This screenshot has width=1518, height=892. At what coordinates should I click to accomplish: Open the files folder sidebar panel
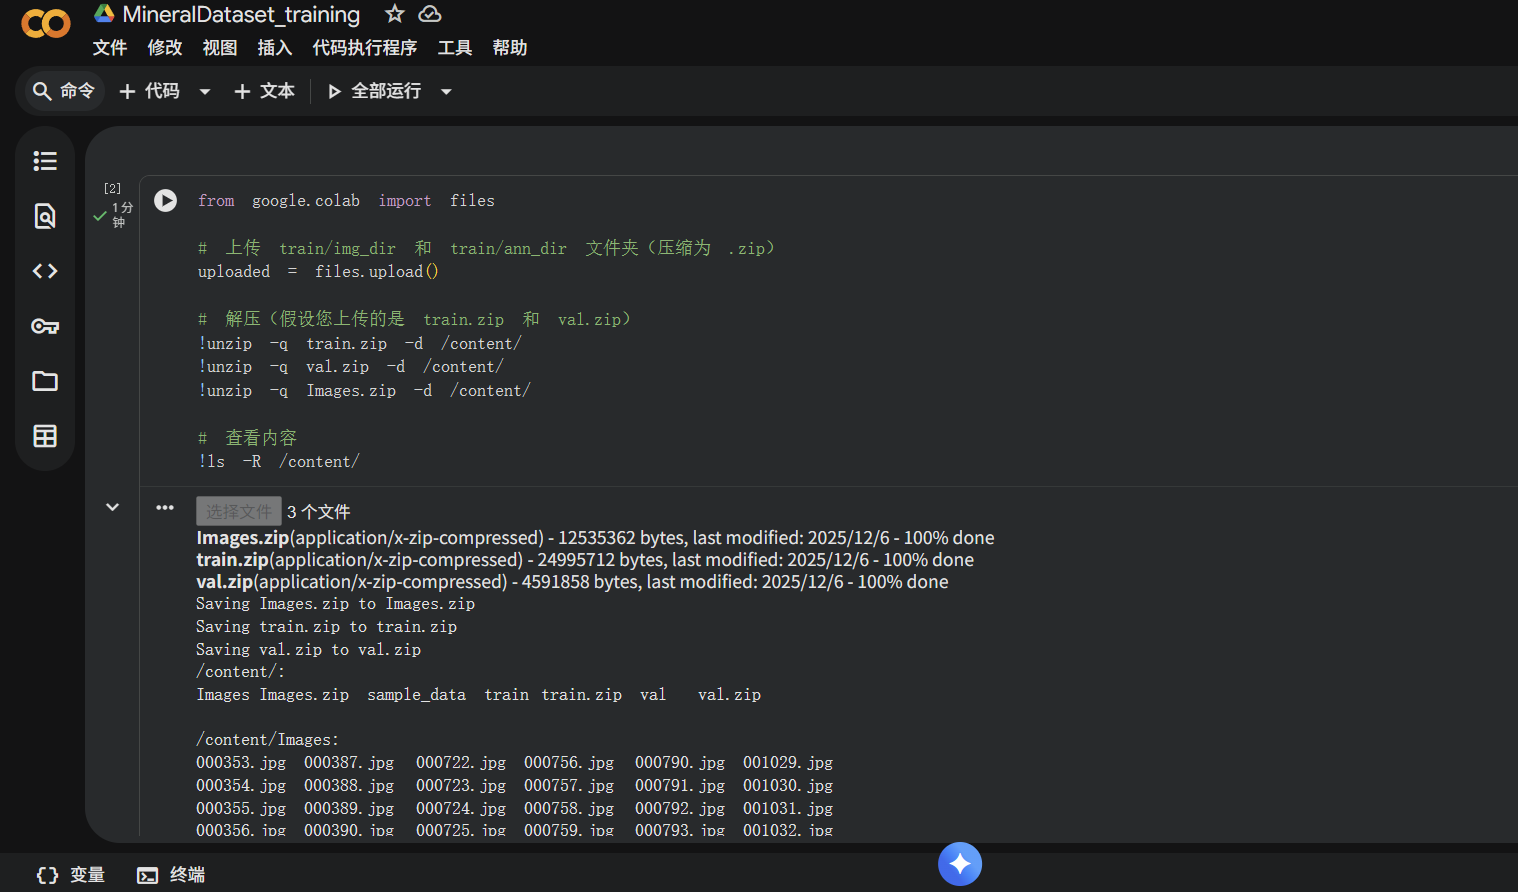(45, 381)
